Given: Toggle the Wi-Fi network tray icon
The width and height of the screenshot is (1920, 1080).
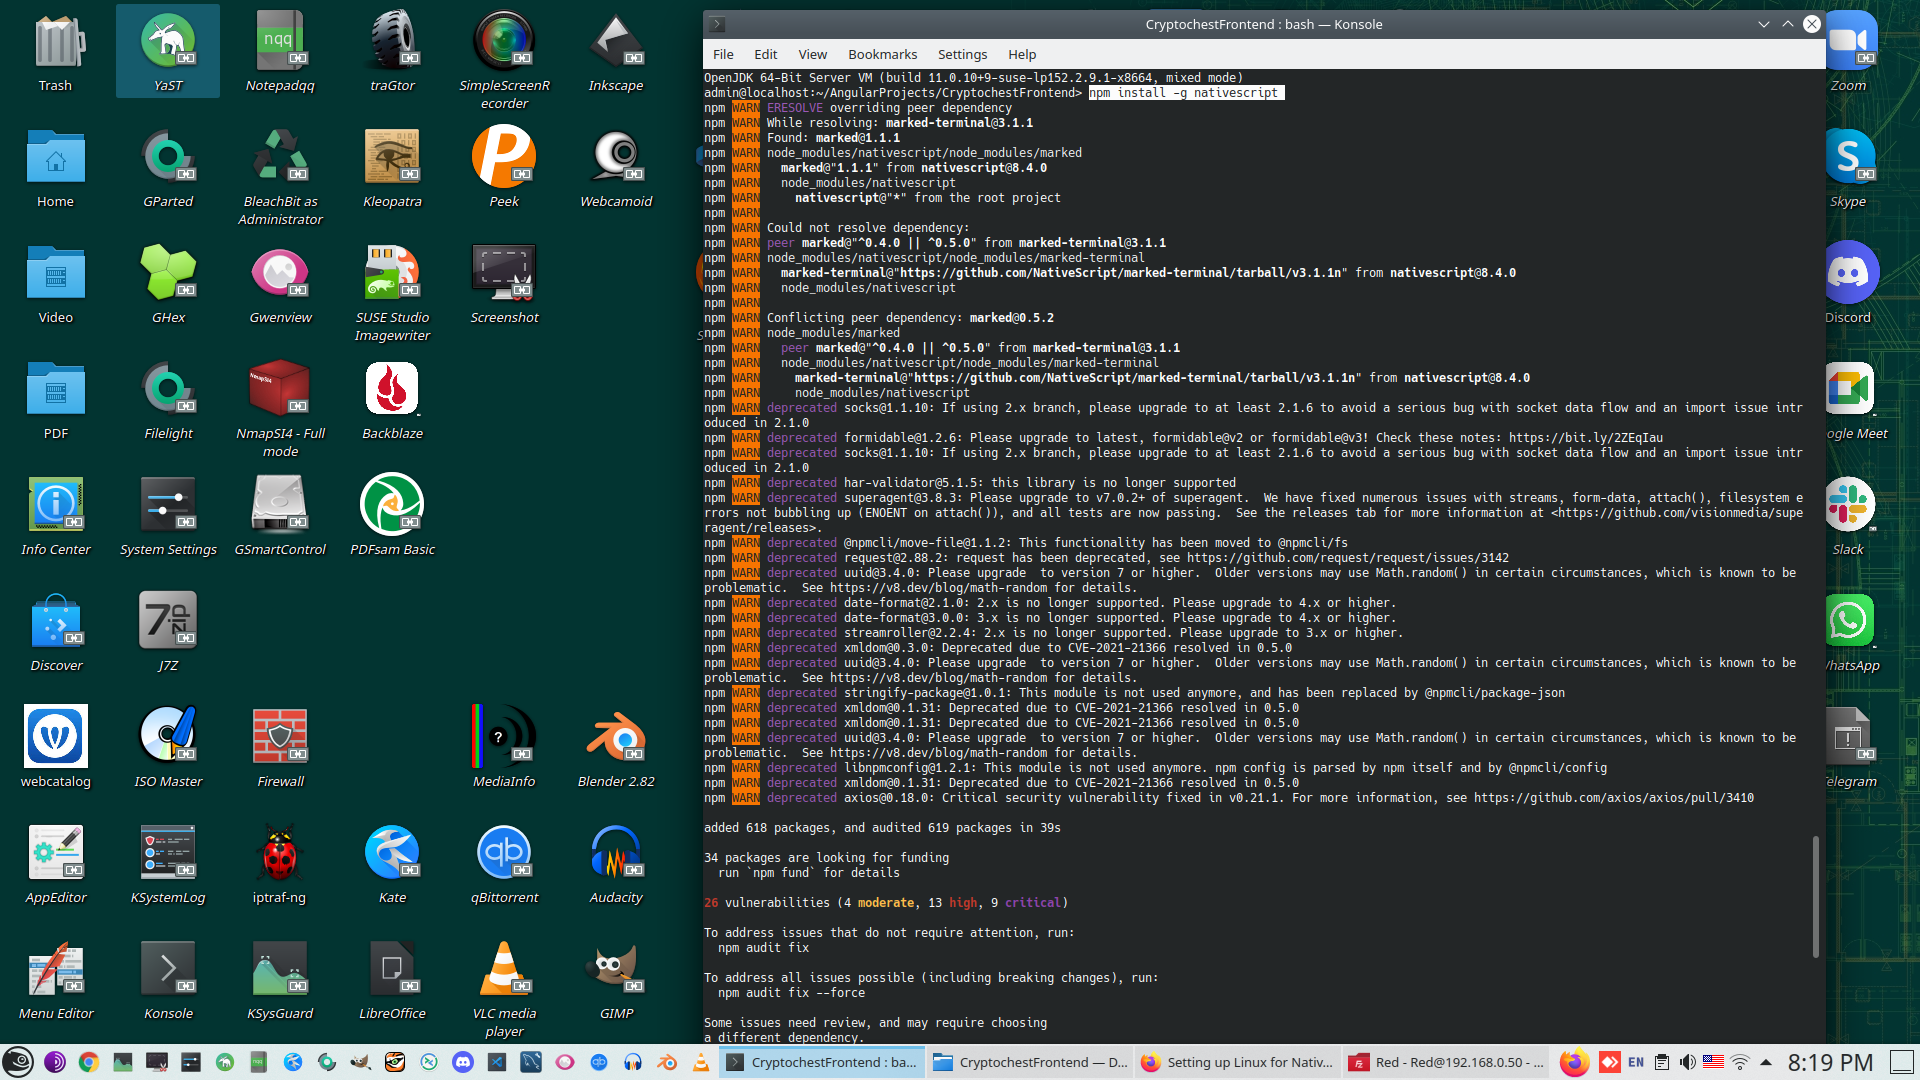Looking at the screenshot, I should (x=1740, y=1062).
